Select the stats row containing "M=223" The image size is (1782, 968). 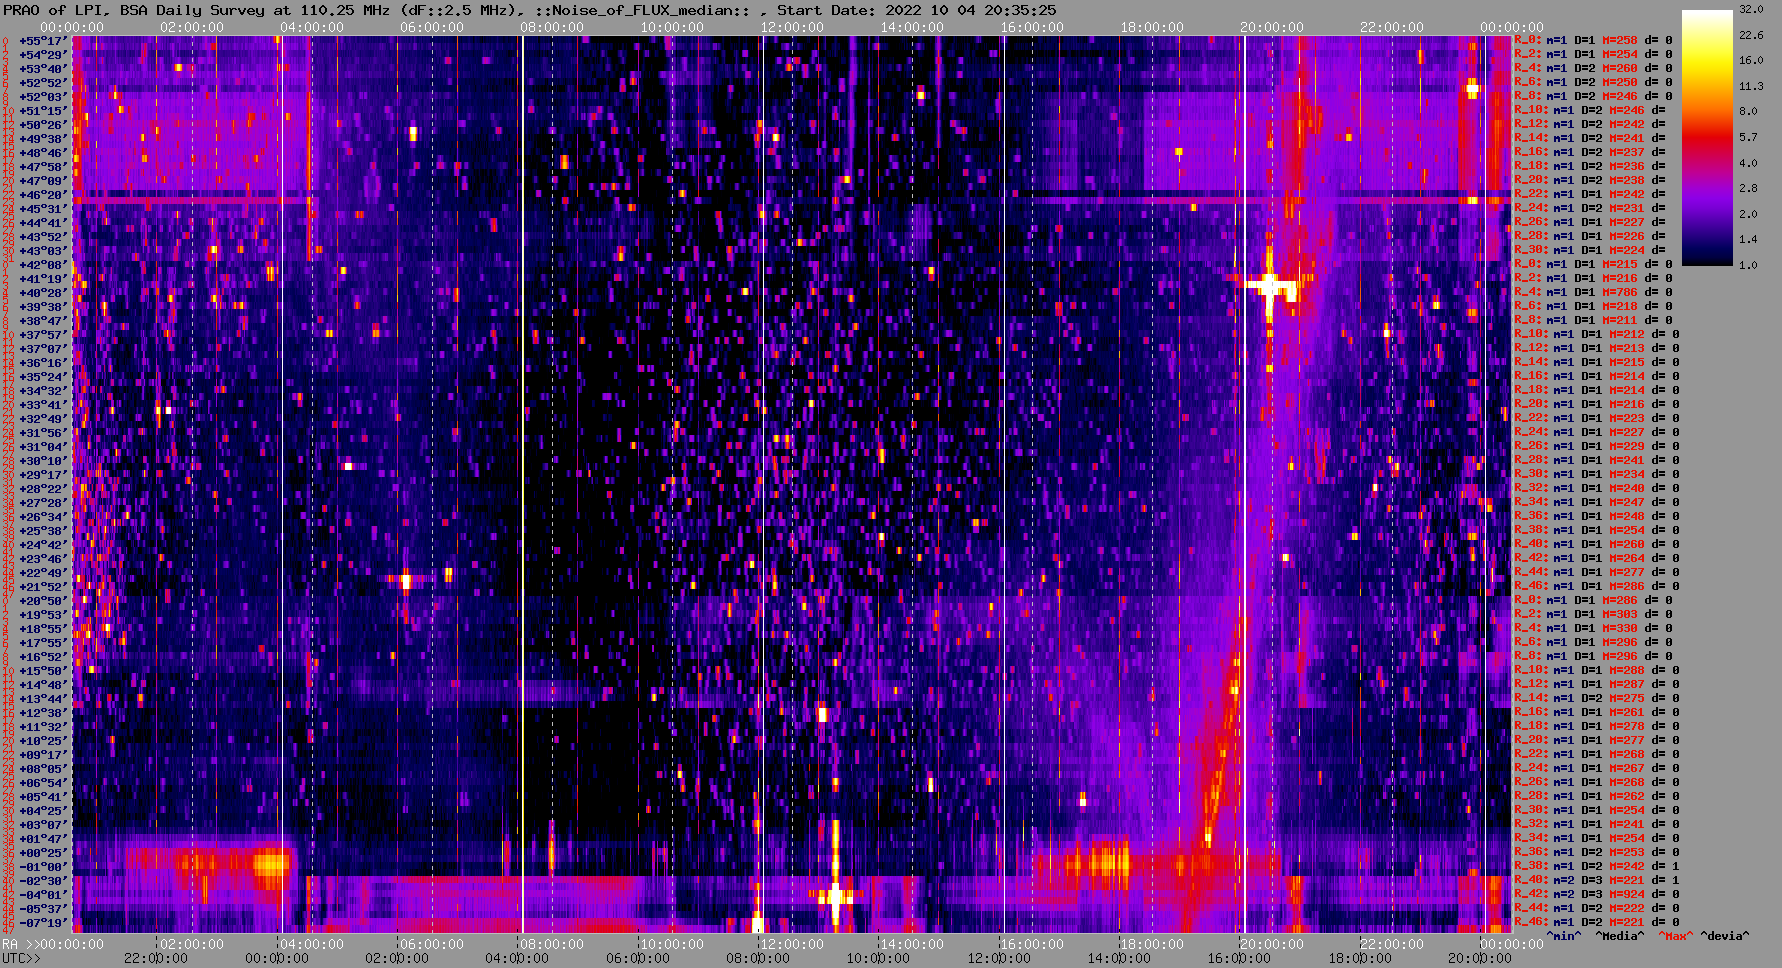[x=1596, y=419]
